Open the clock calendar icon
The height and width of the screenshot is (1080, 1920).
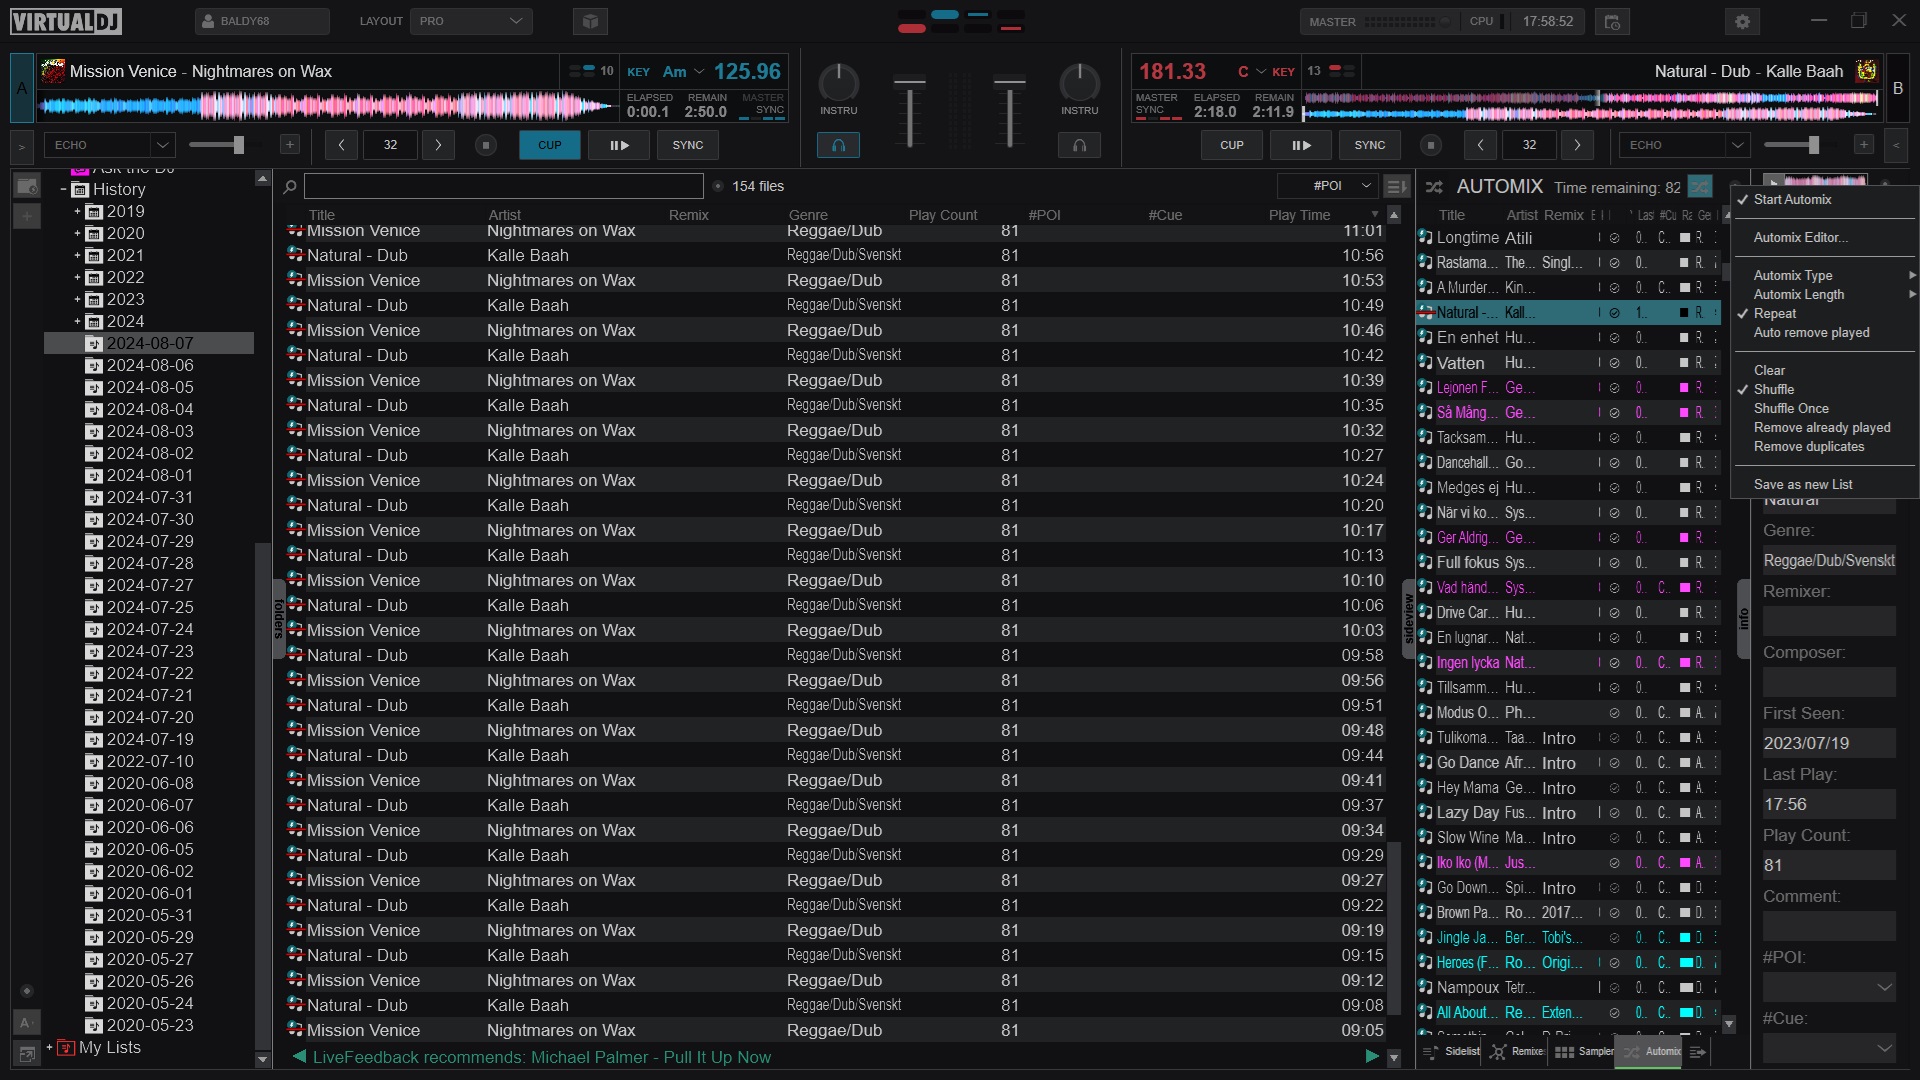tap(1612, 21)
